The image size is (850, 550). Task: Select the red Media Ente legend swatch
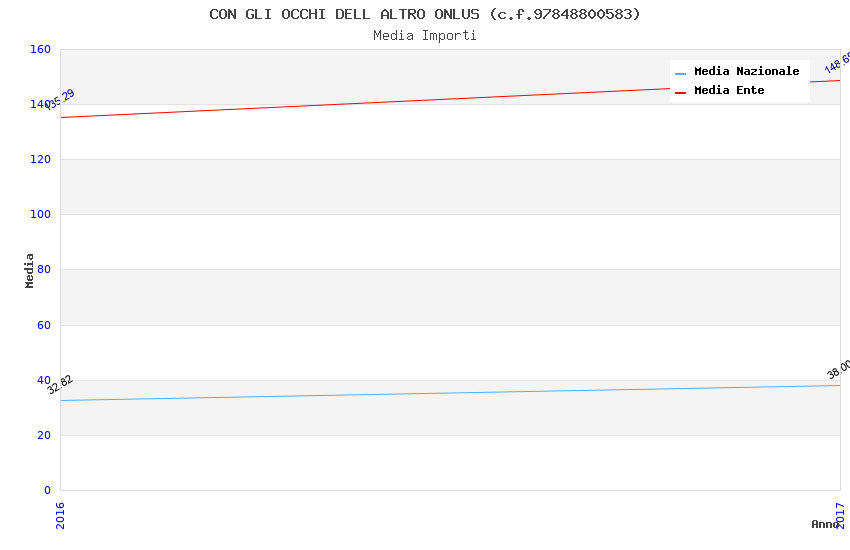pyautogui.click(x=680, y=93)
